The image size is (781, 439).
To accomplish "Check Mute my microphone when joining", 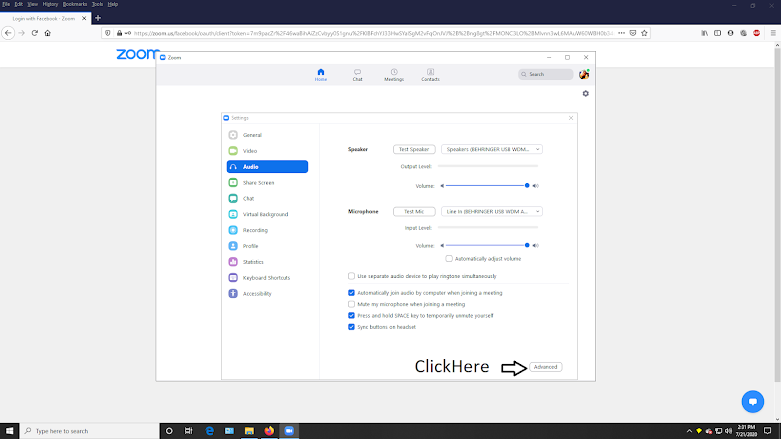I will [x=351, y=304].
